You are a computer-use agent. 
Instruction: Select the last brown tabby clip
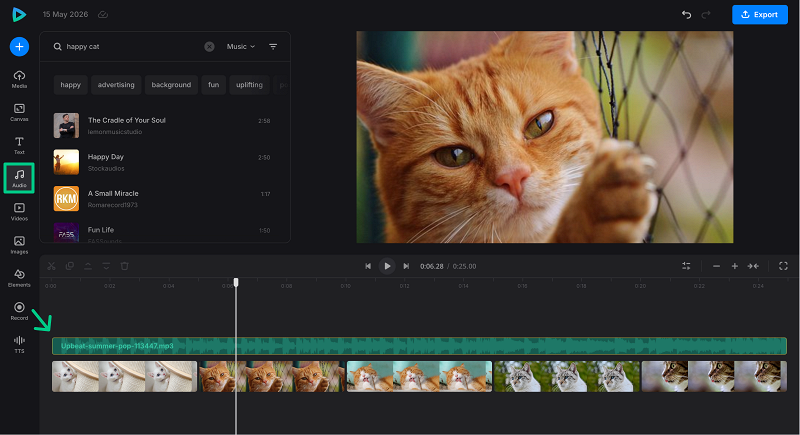[x=714, y=376]
